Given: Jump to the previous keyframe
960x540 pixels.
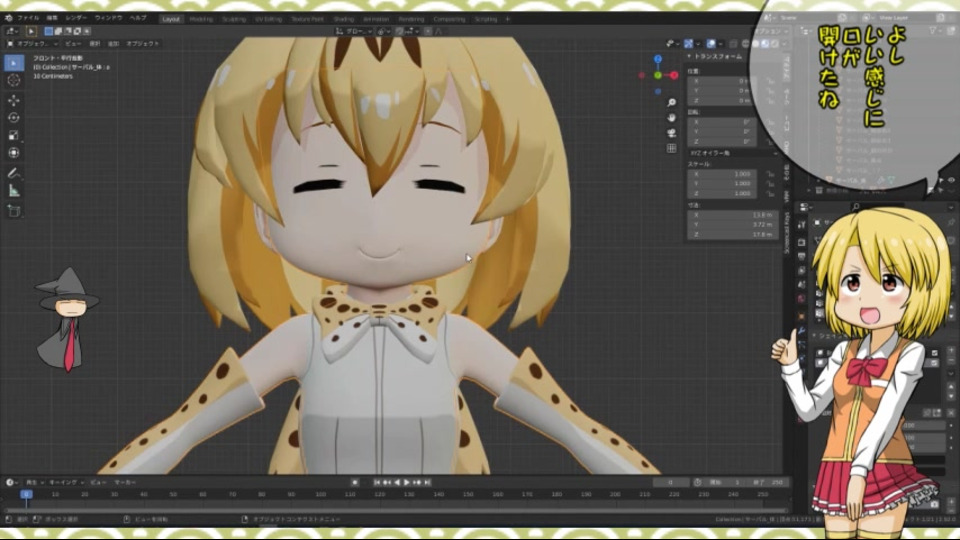Looking at the screenshot, I should 387,482.
